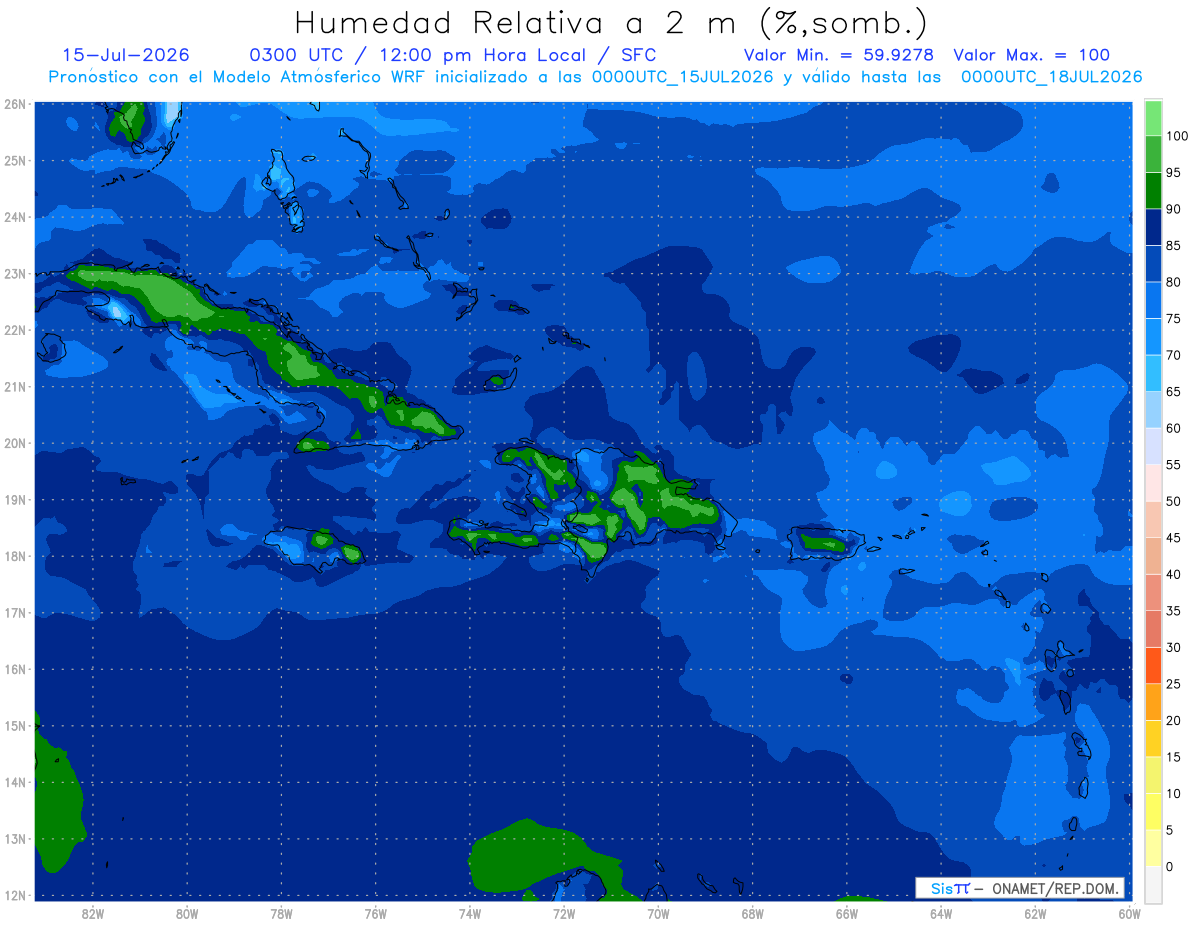Click the longitude axis label '78W'
The width and height of the screenshot is (1200, 927).
281,913
